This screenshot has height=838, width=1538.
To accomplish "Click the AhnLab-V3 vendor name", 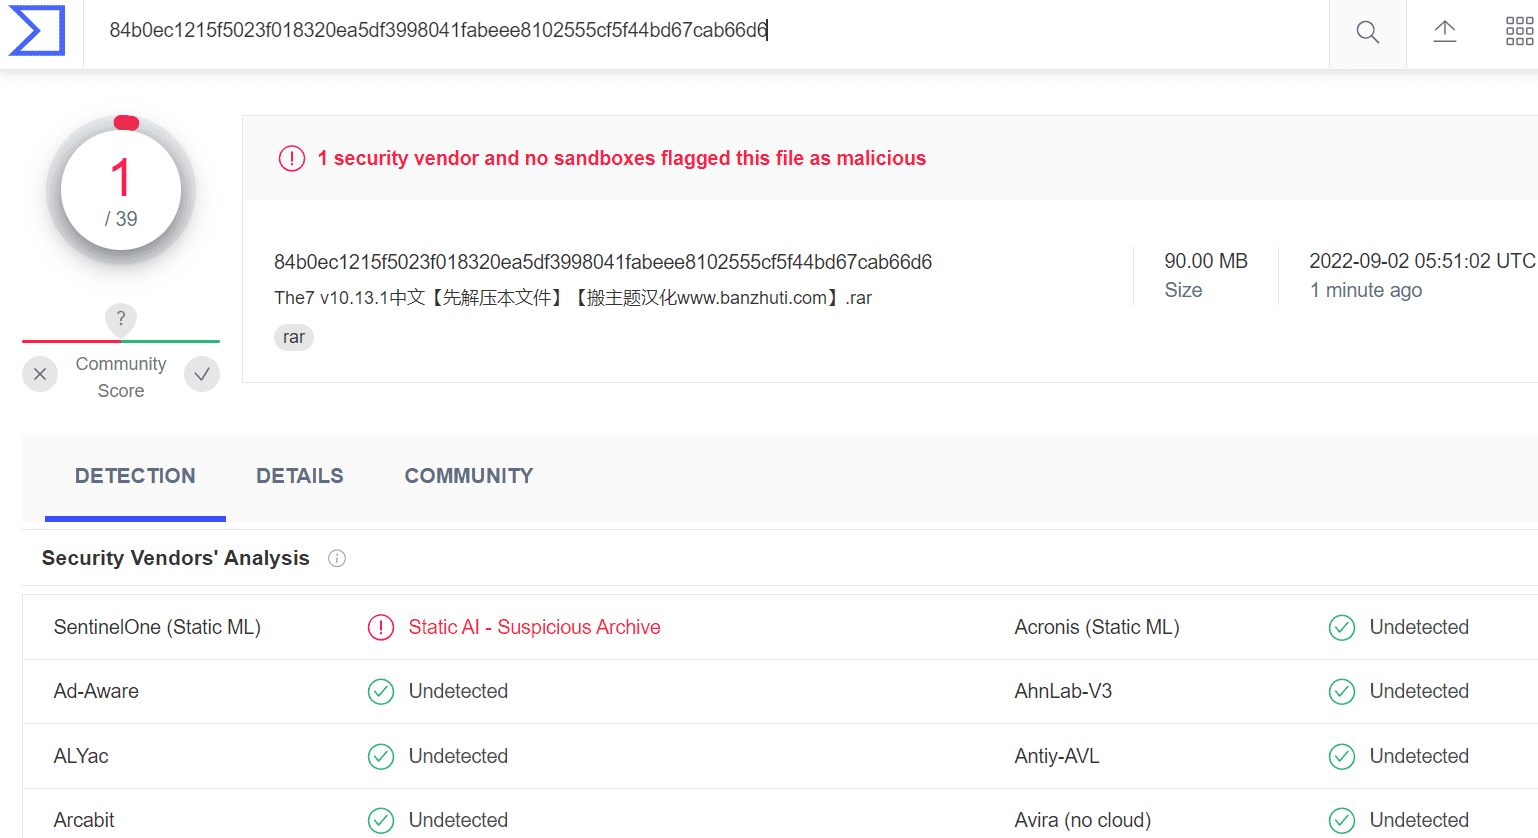I will (x=1063, y=691).
